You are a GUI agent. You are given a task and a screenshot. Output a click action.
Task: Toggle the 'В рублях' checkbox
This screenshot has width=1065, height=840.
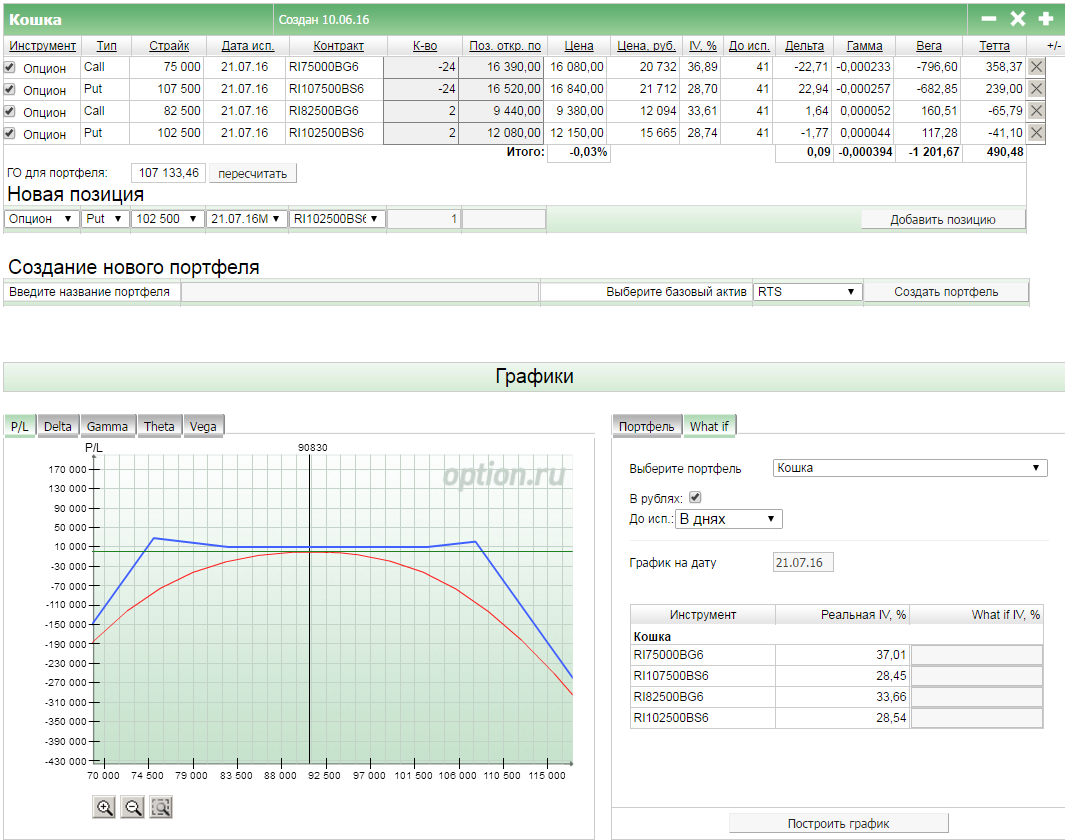[x=695, y=497]
